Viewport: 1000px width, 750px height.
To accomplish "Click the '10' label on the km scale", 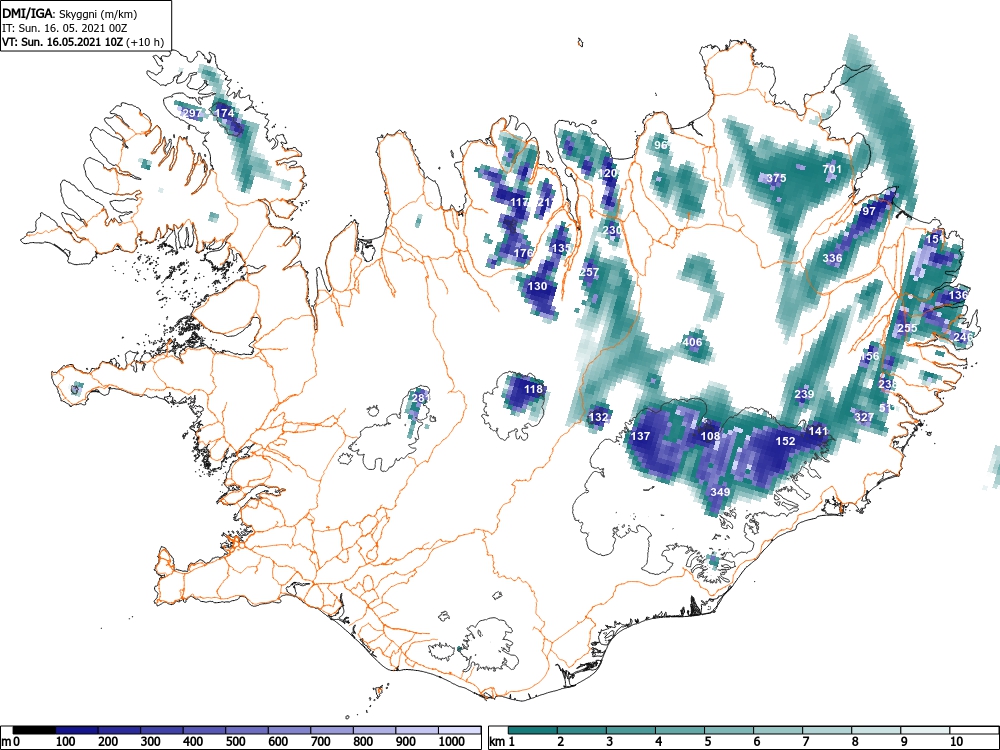I will point(956,742).
